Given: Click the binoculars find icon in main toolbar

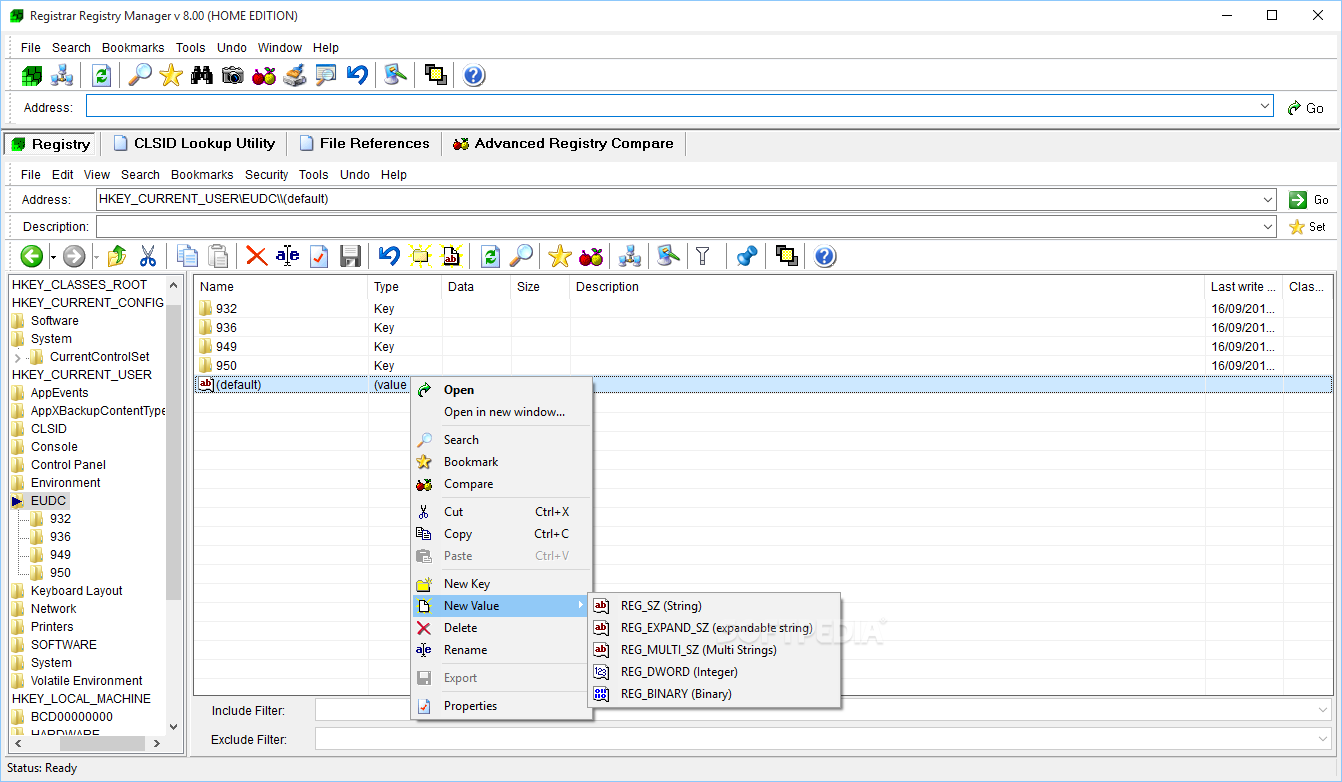Looking at the screenshot, I should tap(202, 75).
